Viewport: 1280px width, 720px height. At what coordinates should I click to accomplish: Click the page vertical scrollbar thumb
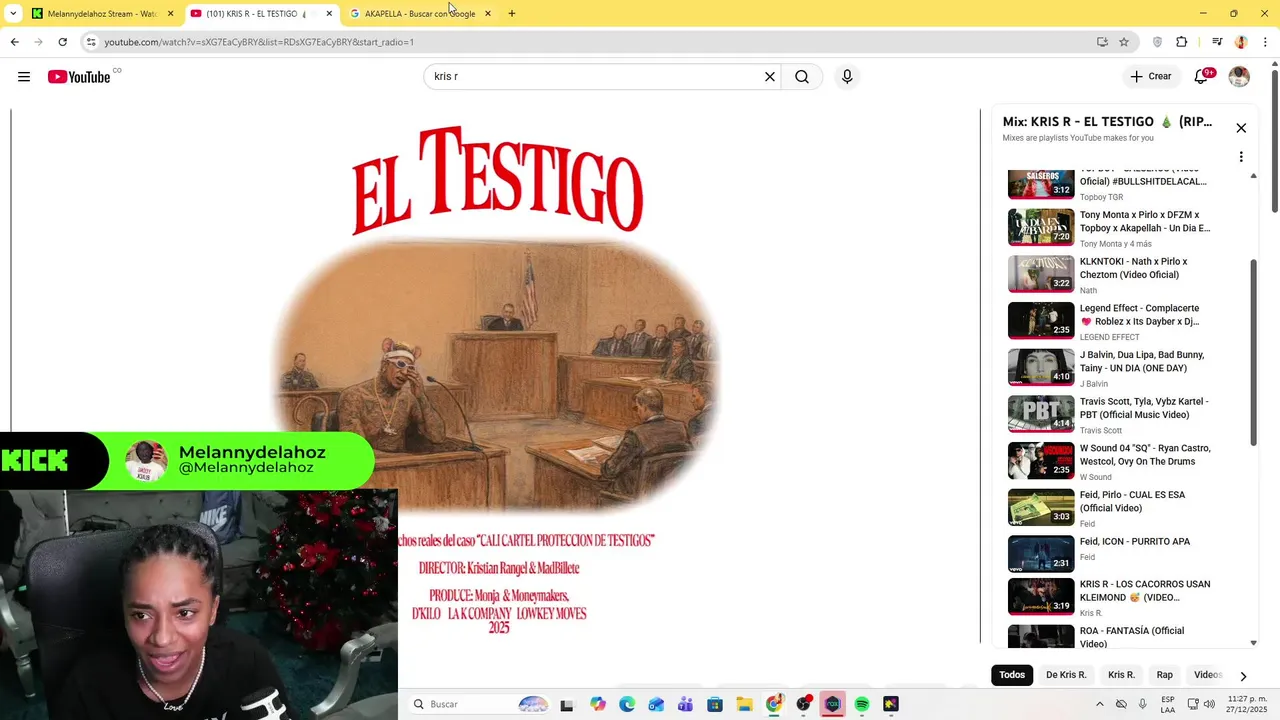click(x=1274, y=141)
